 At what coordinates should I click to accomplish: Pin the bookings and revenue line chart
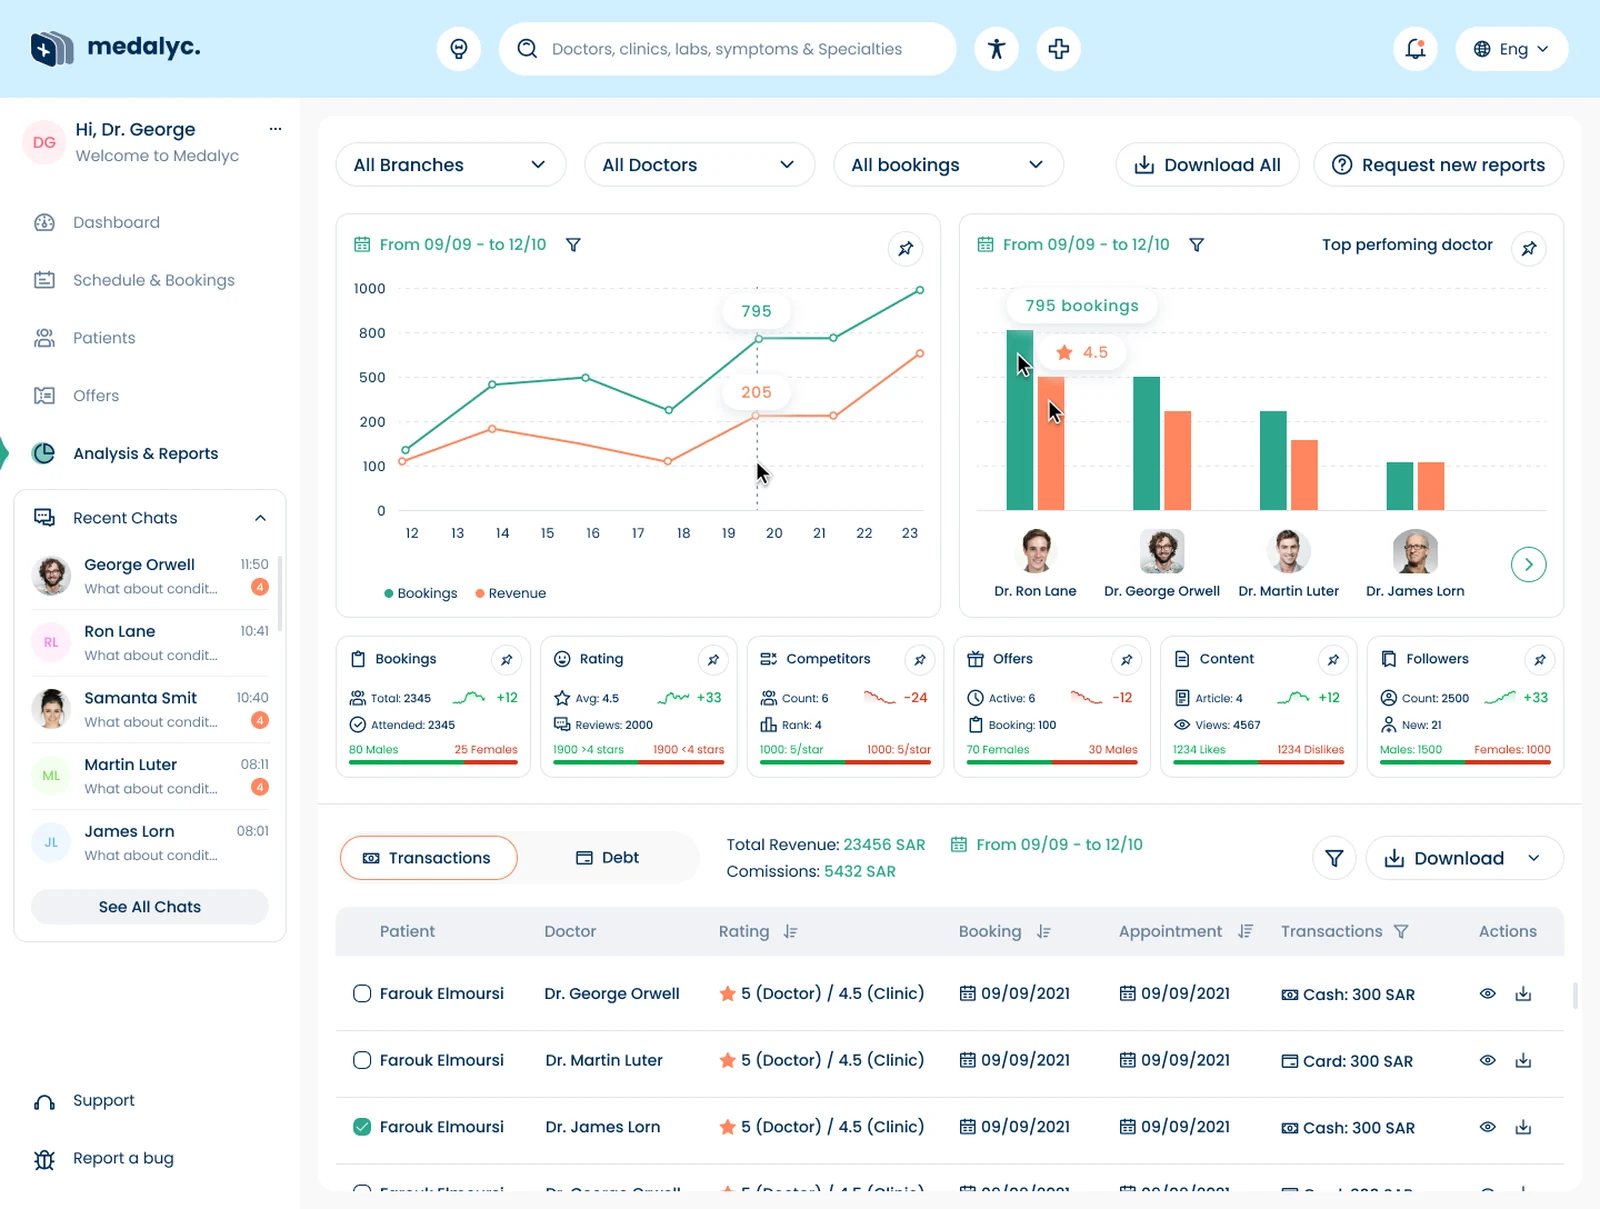(x=906, y=249)
